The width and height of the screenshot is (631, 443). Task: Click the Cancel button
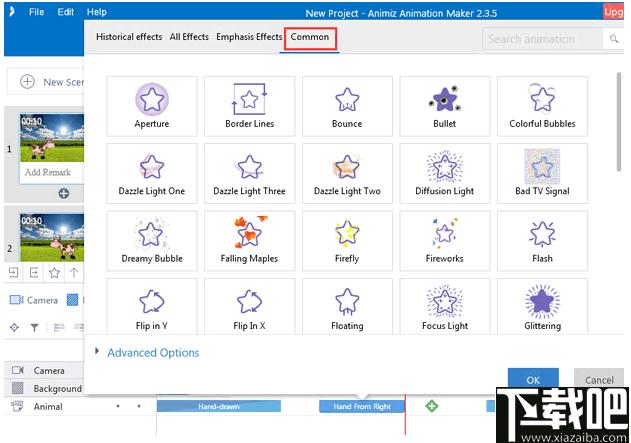(x=599, y=380)
